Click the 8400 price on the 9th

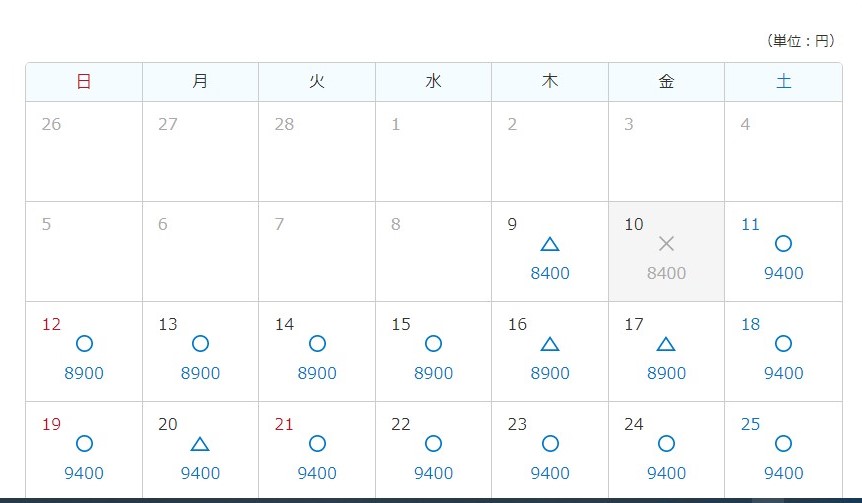click(x=550, y=273)
